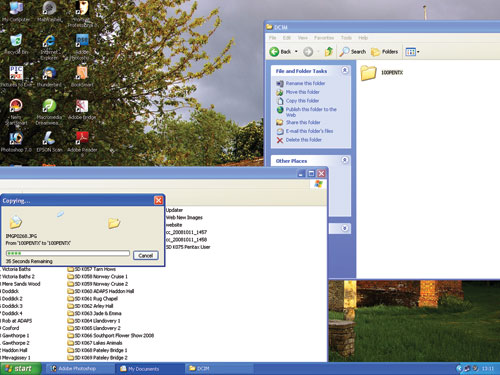Select the Nero StartSmart desktop shortcut
The height and width of the screenshot is (375, 500).
16,112
